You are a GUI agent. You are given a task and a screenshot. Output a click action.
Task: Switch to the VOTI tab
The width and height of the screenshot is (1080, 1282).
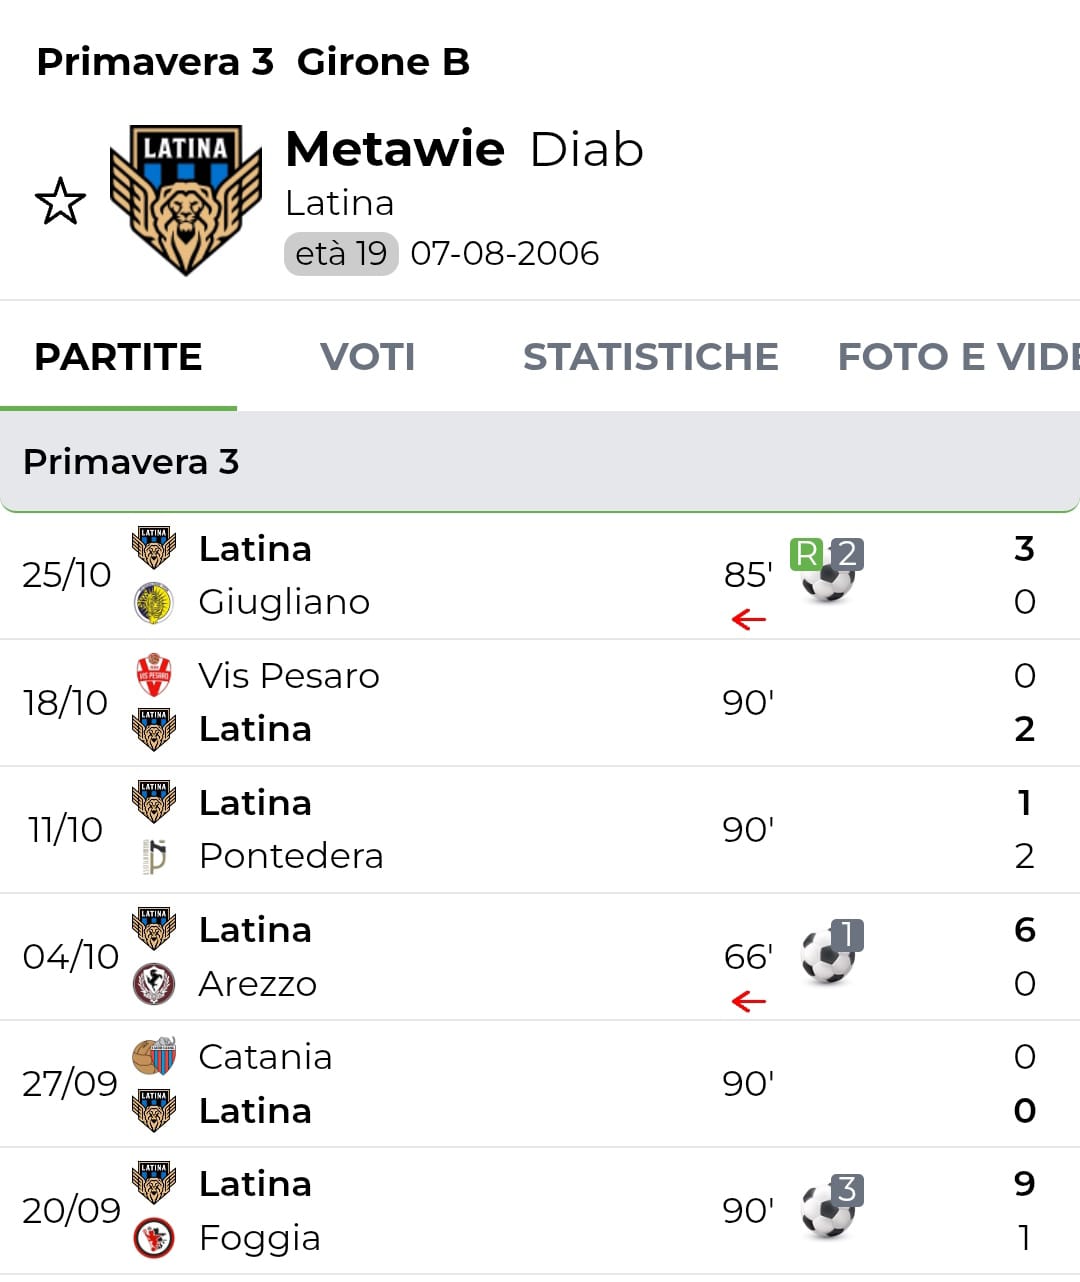coord(367,357)
